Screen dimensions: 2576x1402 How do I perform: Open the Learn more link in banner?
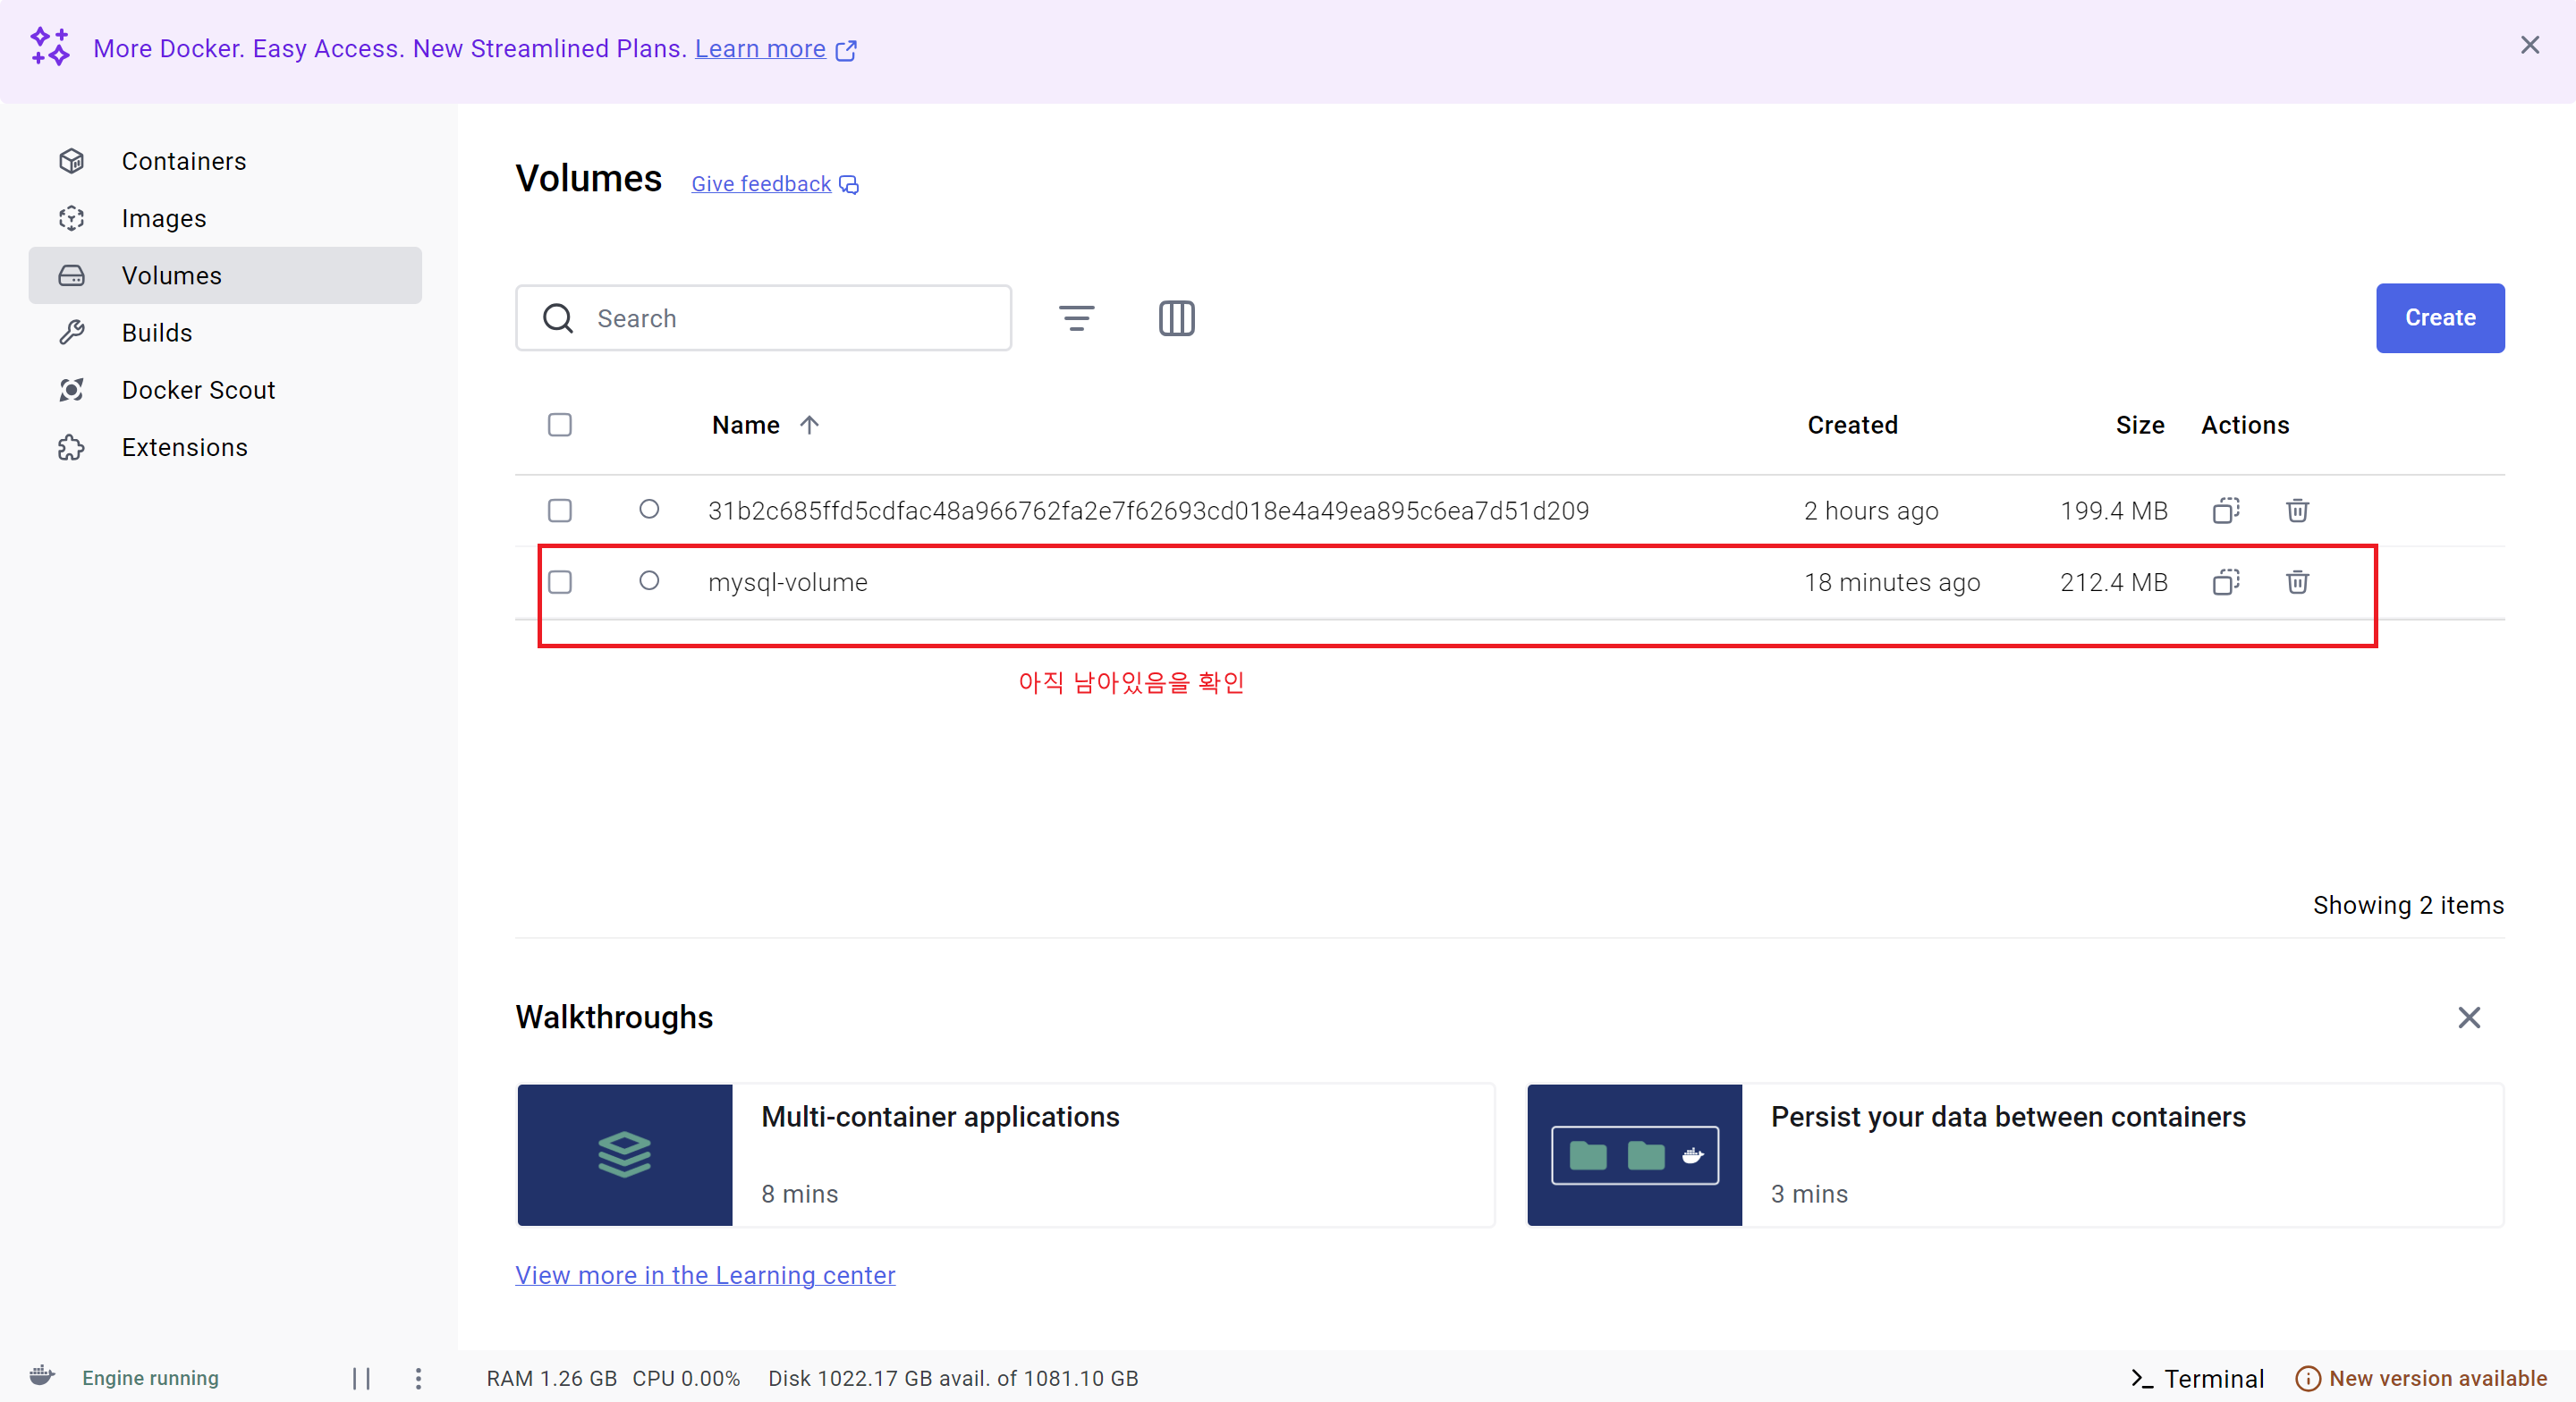click(x=760, y=48)
